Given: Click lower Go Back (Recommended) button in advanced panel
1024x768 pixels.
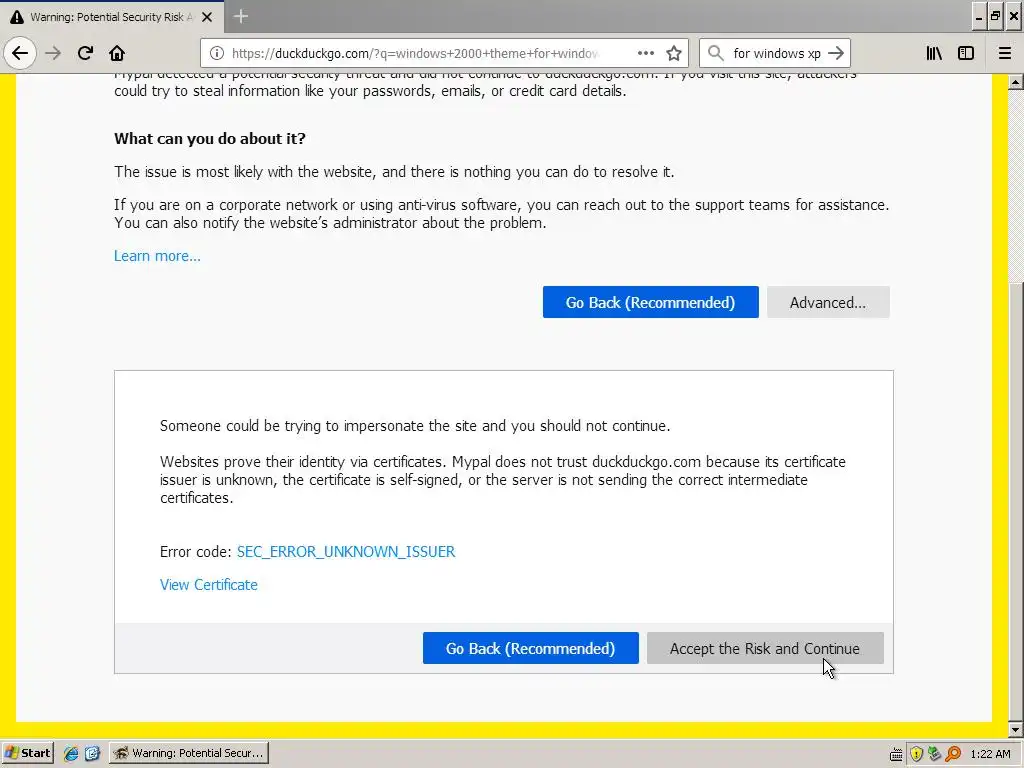Looking at the screenshot, I should click(530, 648).
